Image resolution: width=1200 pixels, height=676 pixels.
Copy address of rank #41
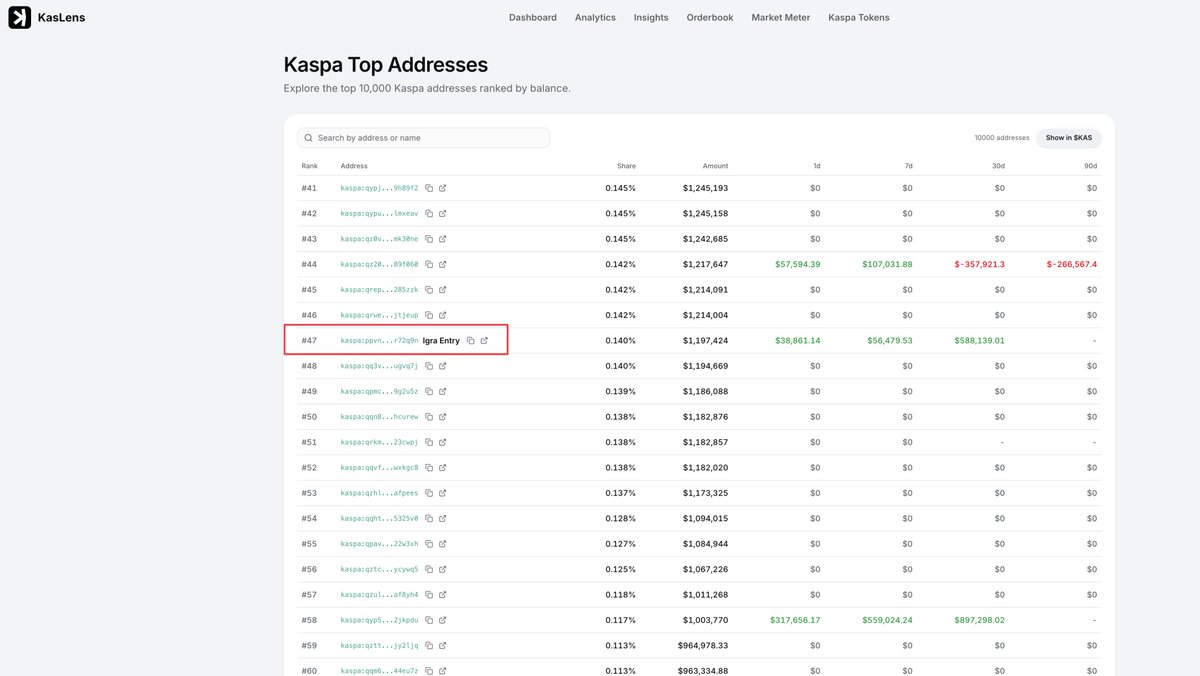coord(428,188)
